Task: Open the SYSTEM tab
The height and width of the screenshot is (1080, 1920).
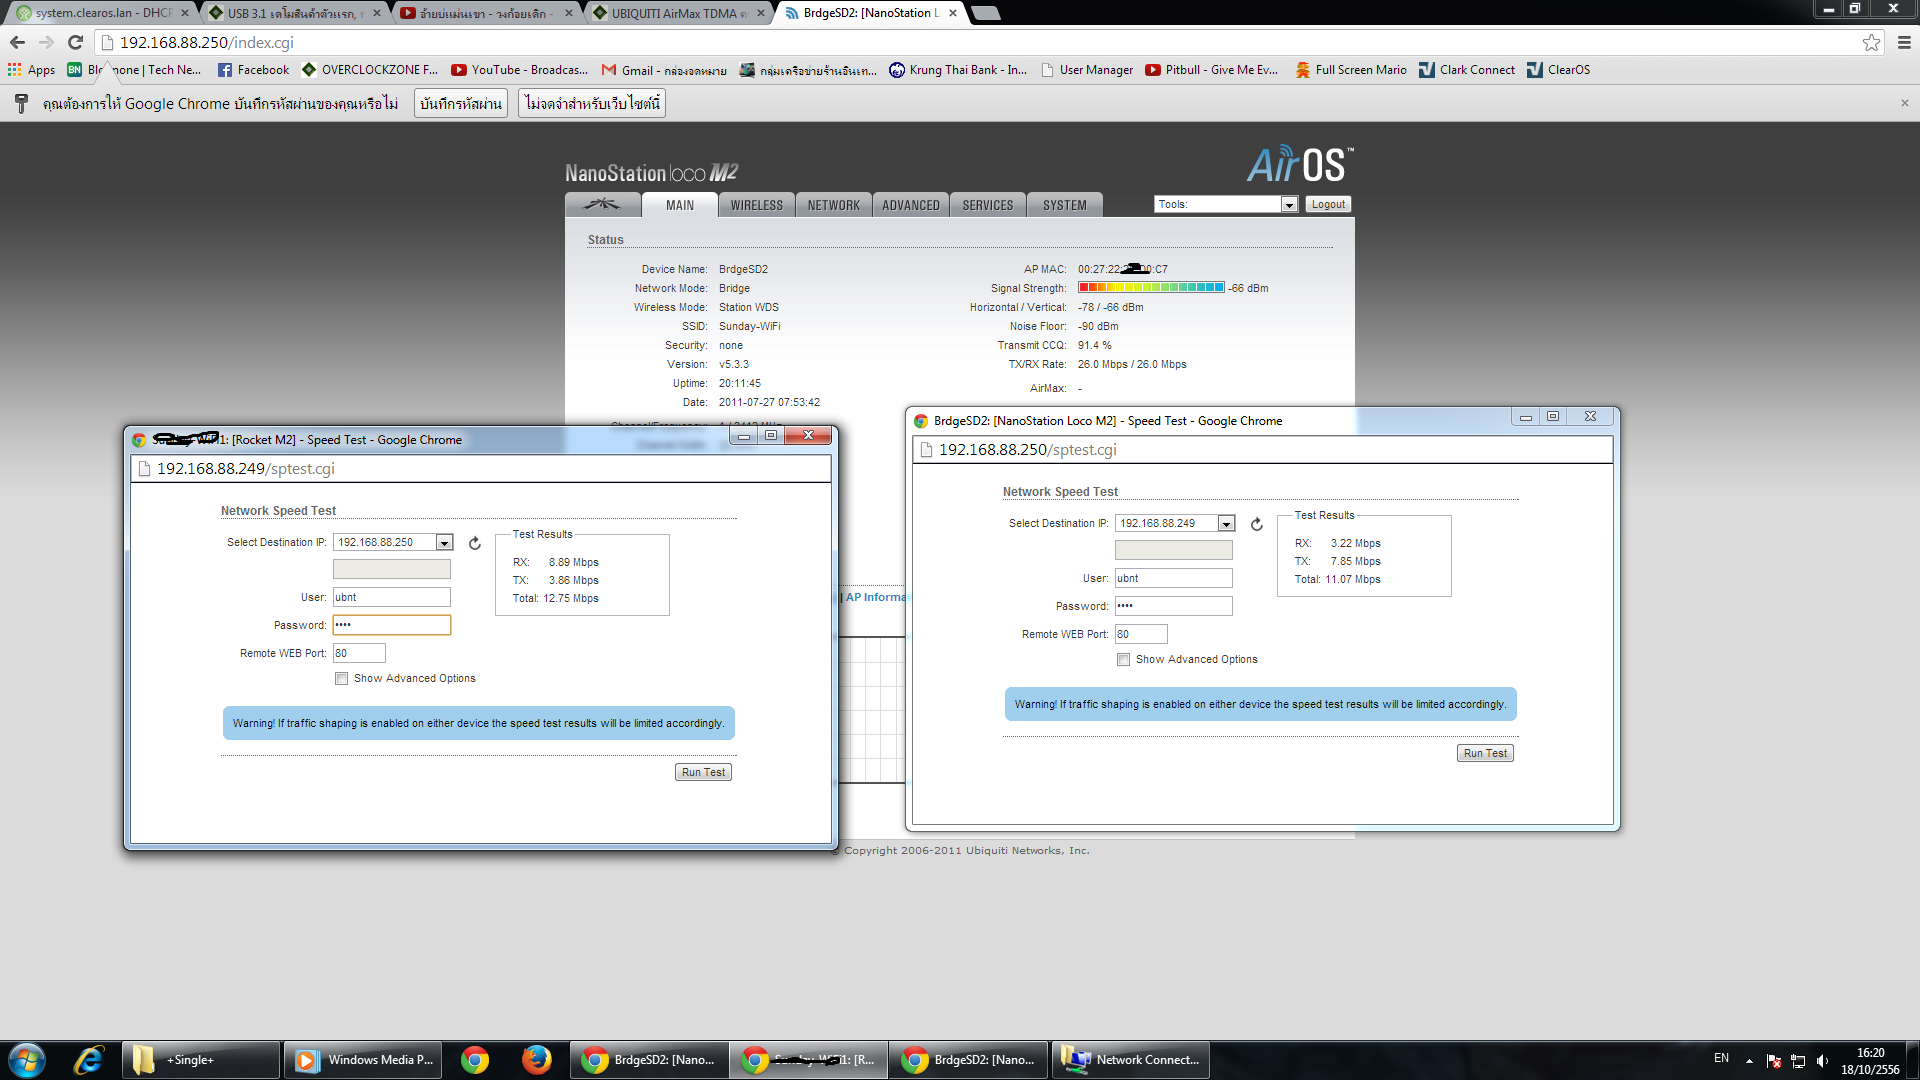Action: [1064, 205]
